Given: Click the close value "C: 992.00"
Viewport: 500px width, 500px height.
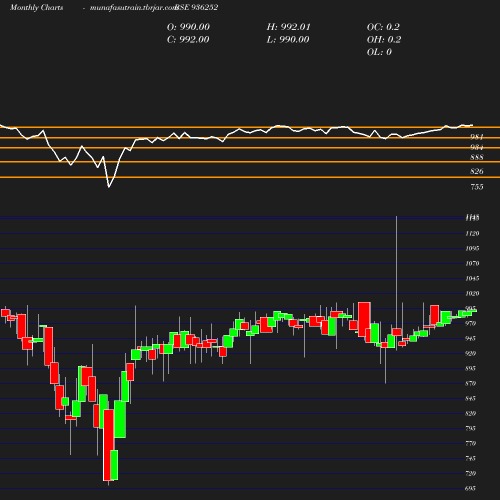Looking at the screenshot, I should (x=188, y=39).
